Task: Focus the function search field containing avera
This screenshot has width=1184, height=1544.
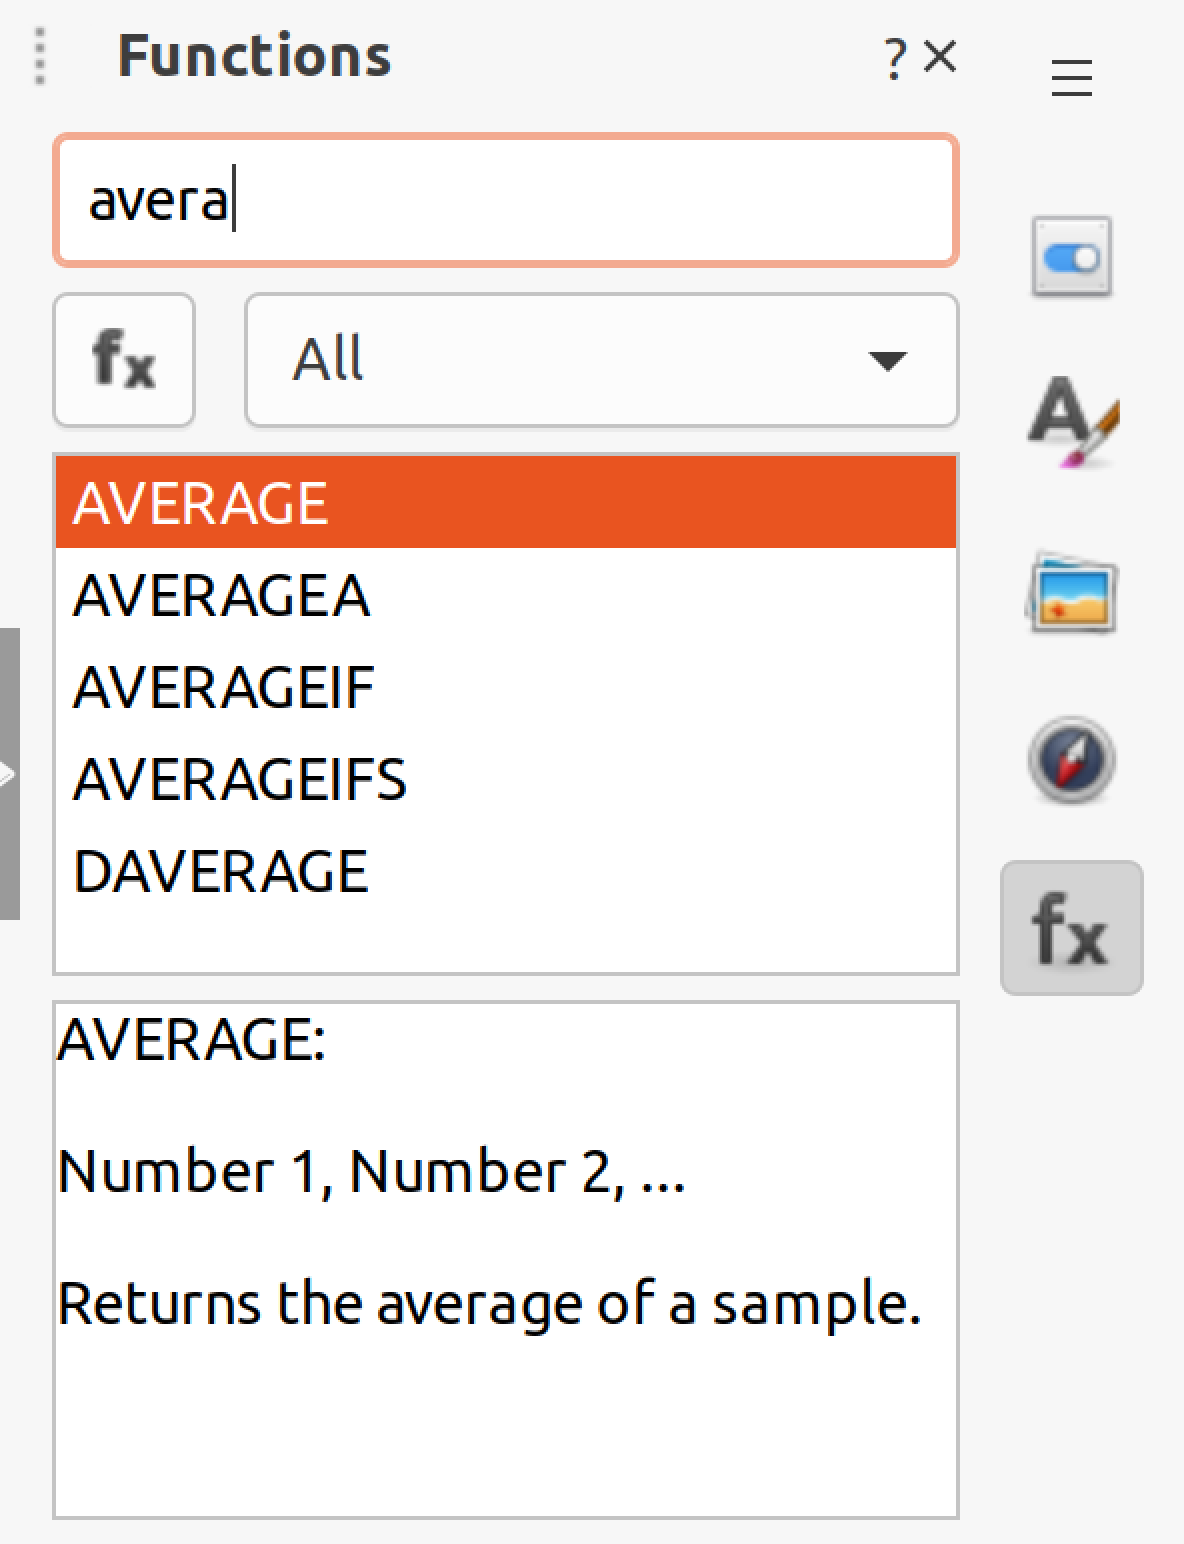Action: (x=505, y=200)
